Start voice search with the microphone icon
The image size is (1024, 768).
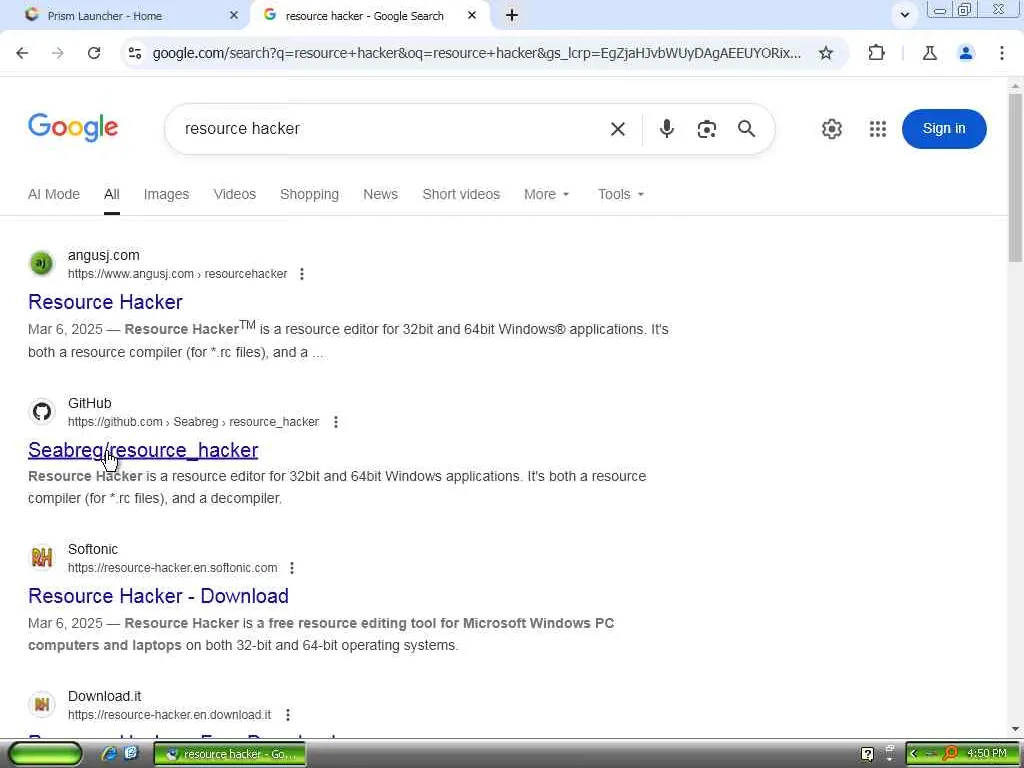(666, 129)
